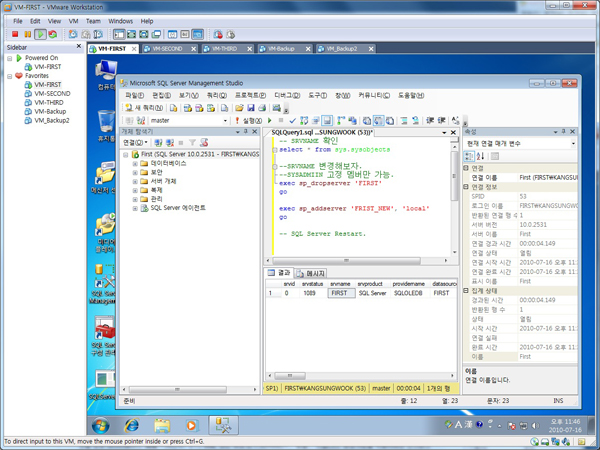Click the VMware Manage Snapshots icon
The image size is (600, 450).
tap(98, 34)
